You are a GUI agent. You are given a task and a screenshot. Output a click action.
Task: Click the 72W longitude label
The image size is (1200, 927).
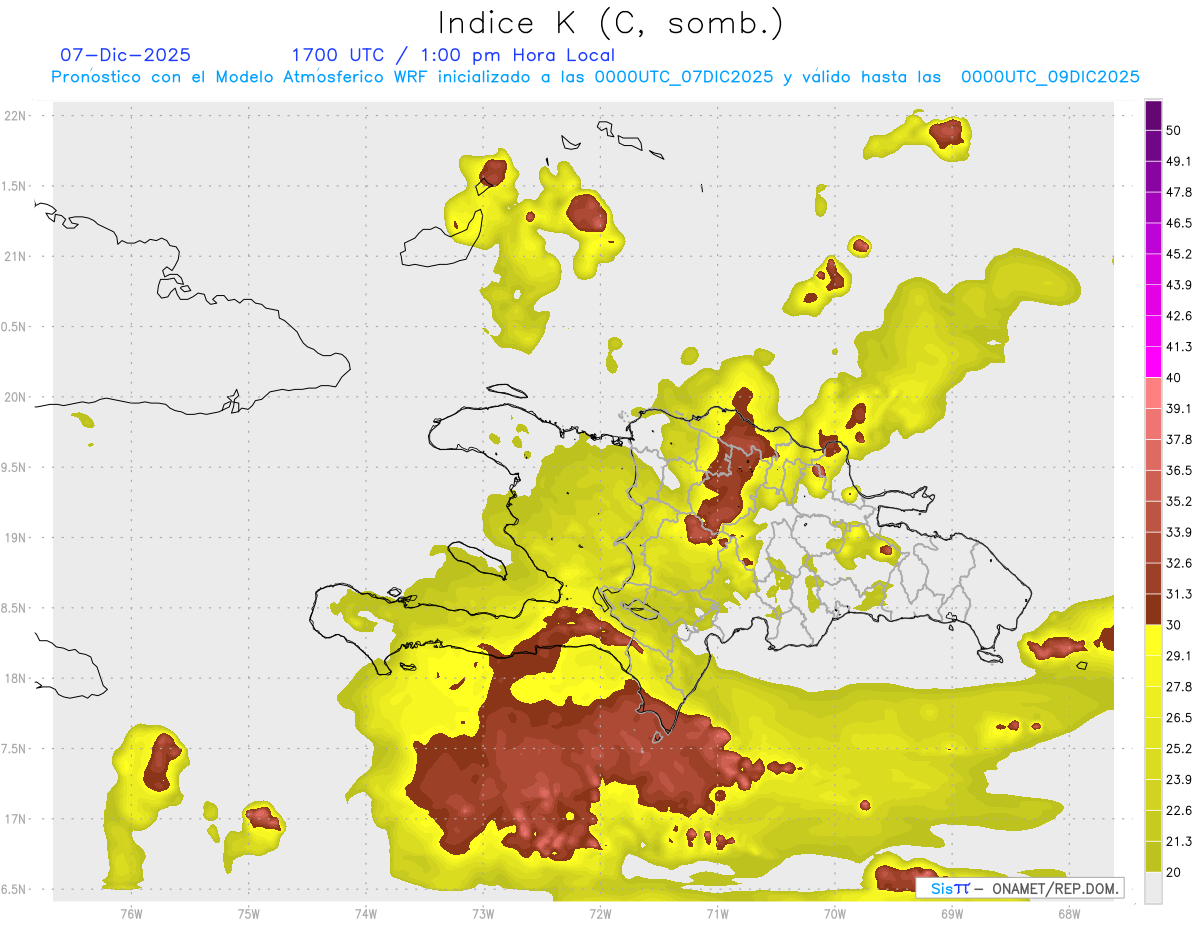(600, 913)
